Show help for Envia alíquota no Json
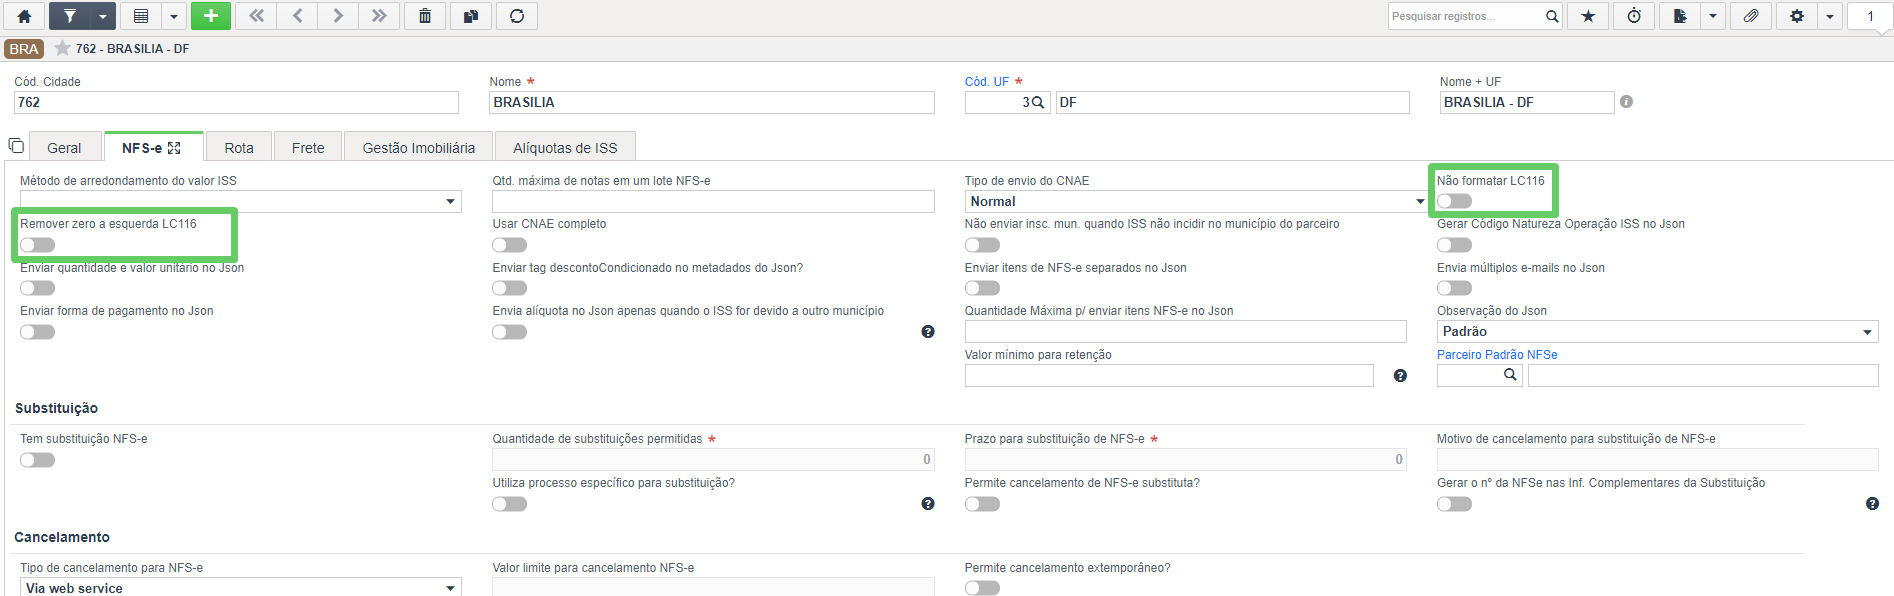 click(x=928, y=332)
